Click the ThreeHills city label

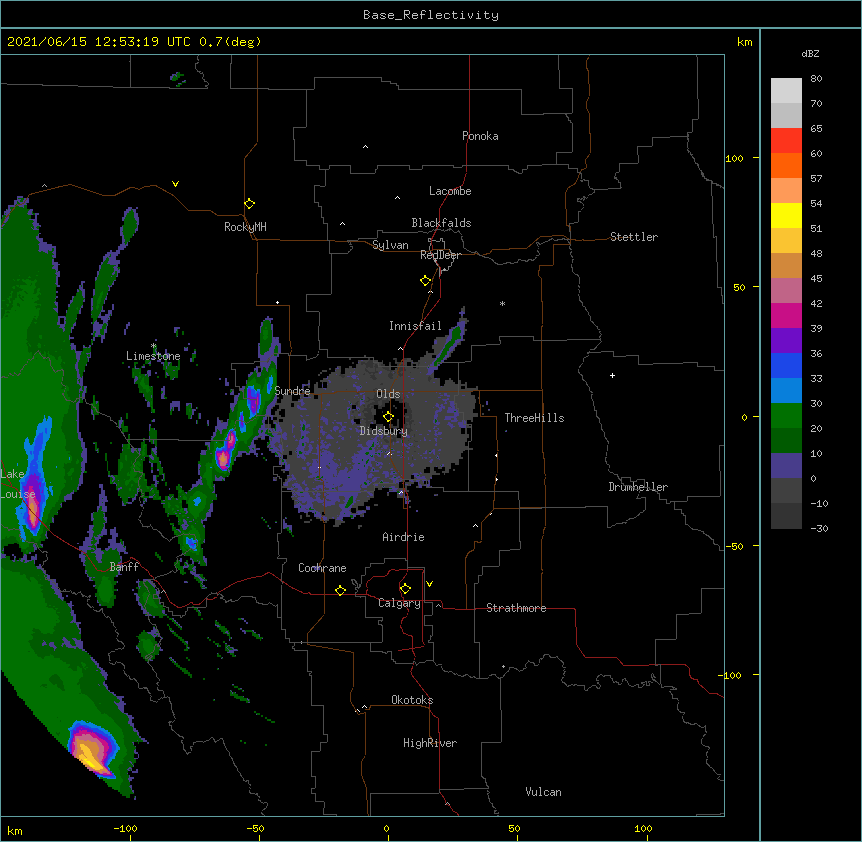tap(534, 418)
